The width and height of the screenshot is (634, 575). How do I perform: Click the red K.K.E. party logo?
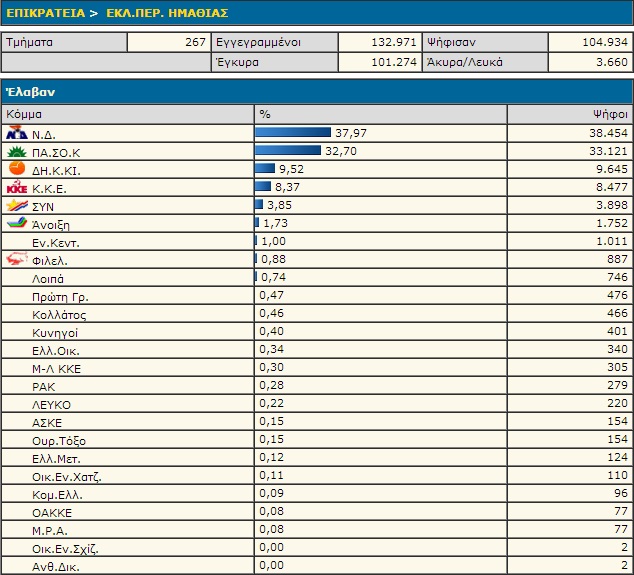tap(17, 187)
